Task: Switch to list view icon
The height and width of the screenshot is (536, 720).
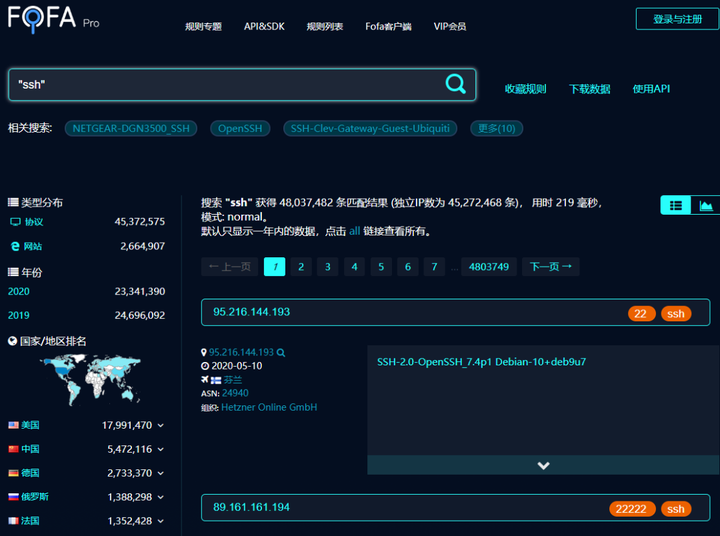Action: (x=675, y=205)
